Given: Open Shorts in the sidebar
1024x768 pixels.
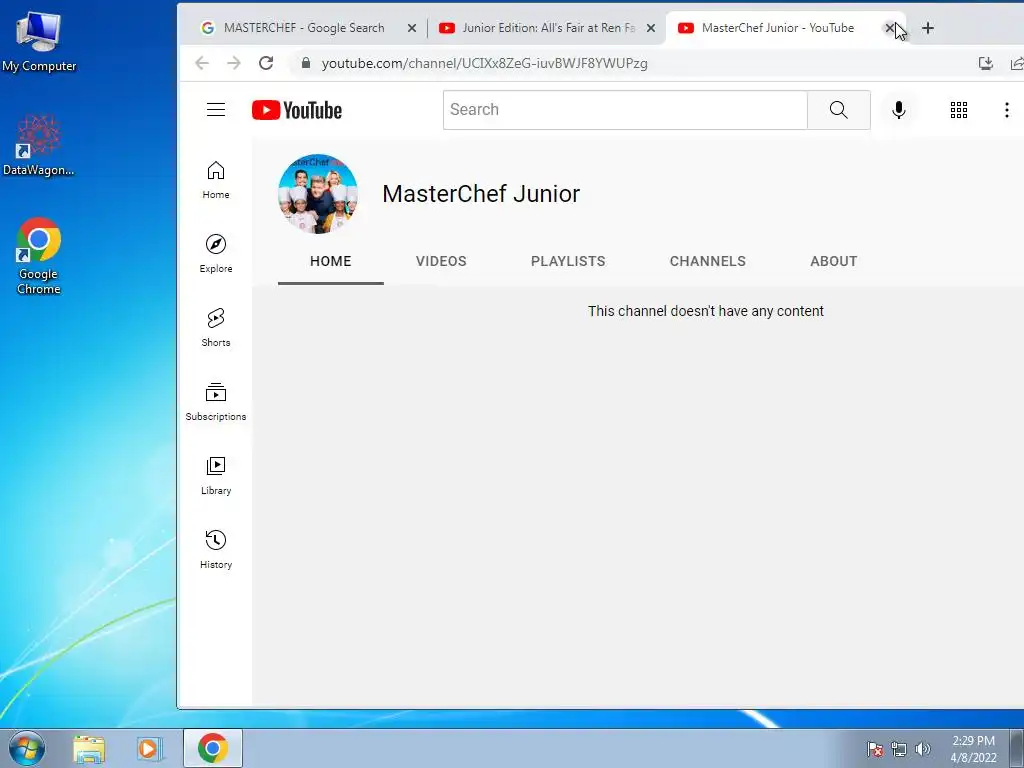Looking at the screenshot, I should click(216, 328).
